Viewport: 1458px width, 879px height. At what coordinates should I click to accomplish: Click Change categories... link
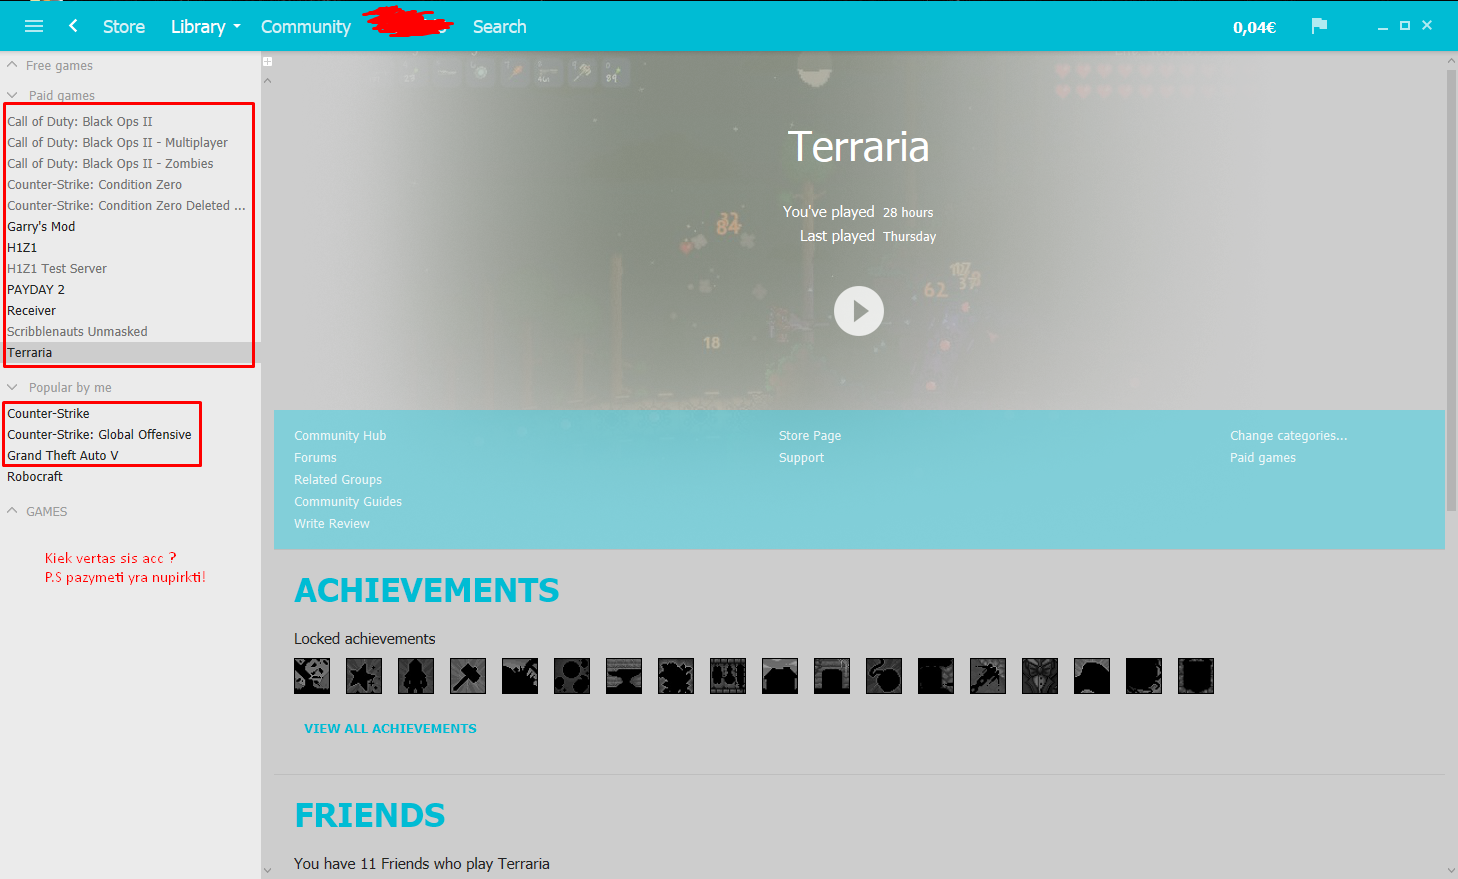point(1289,436)
